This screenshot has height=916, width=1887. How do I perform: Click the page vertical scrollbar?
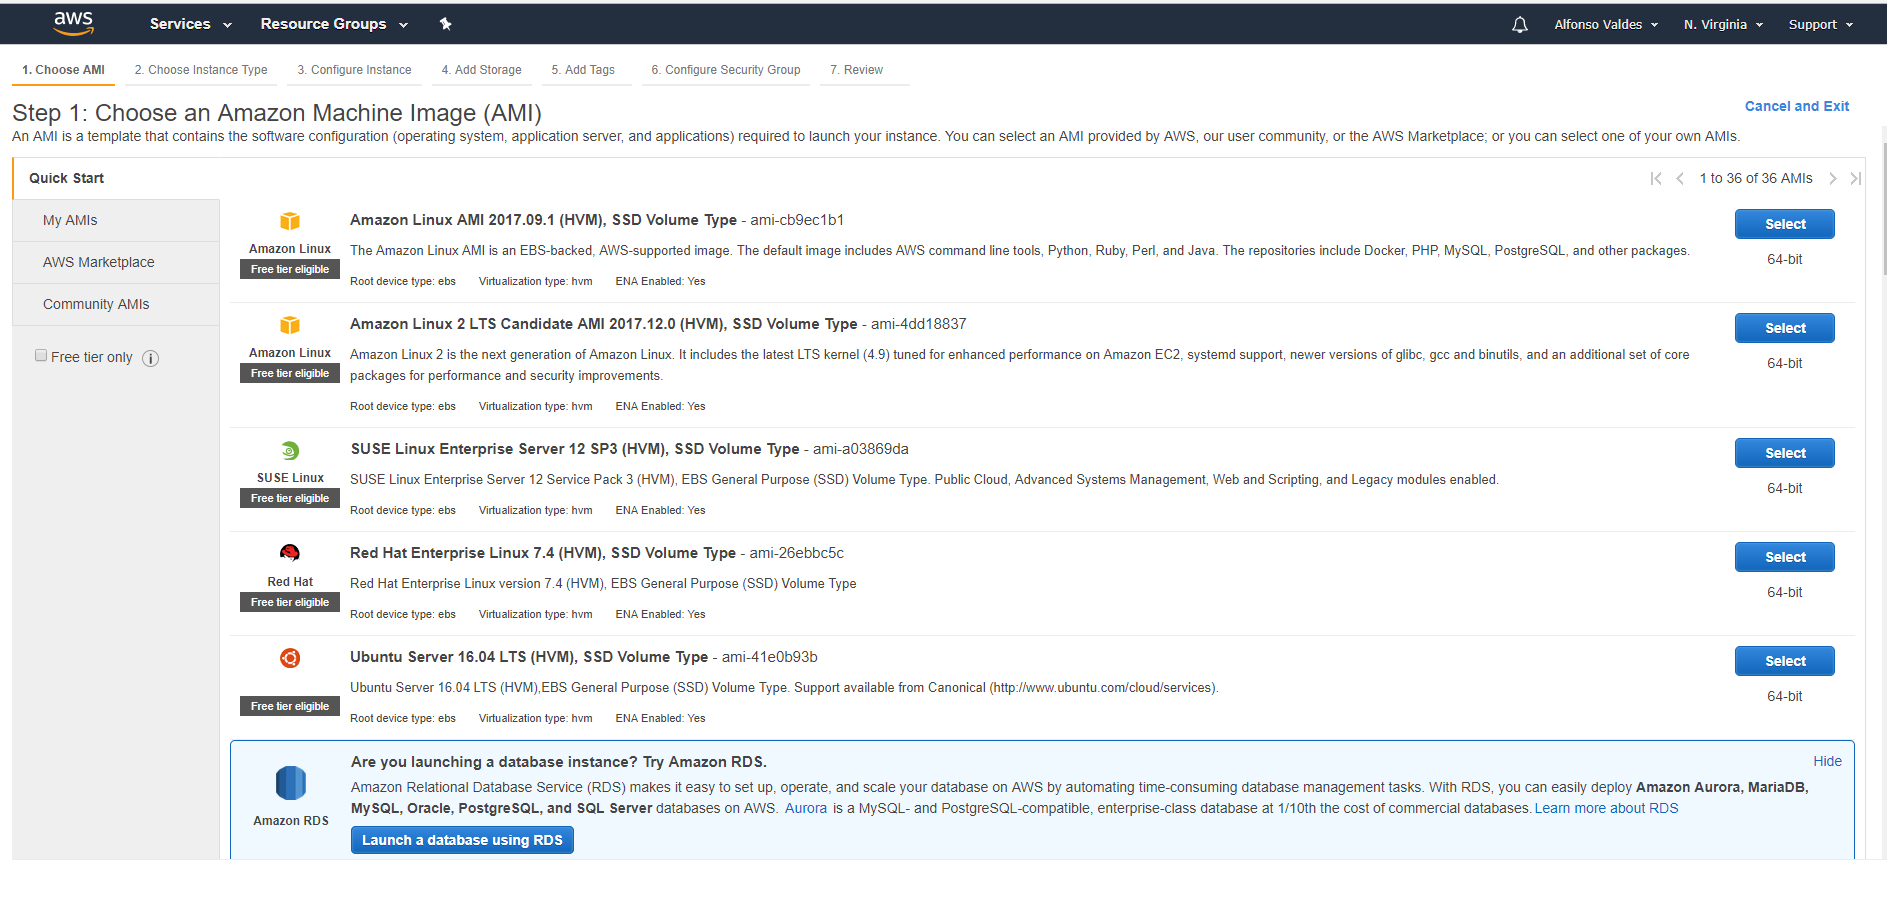pos(1883,210)
